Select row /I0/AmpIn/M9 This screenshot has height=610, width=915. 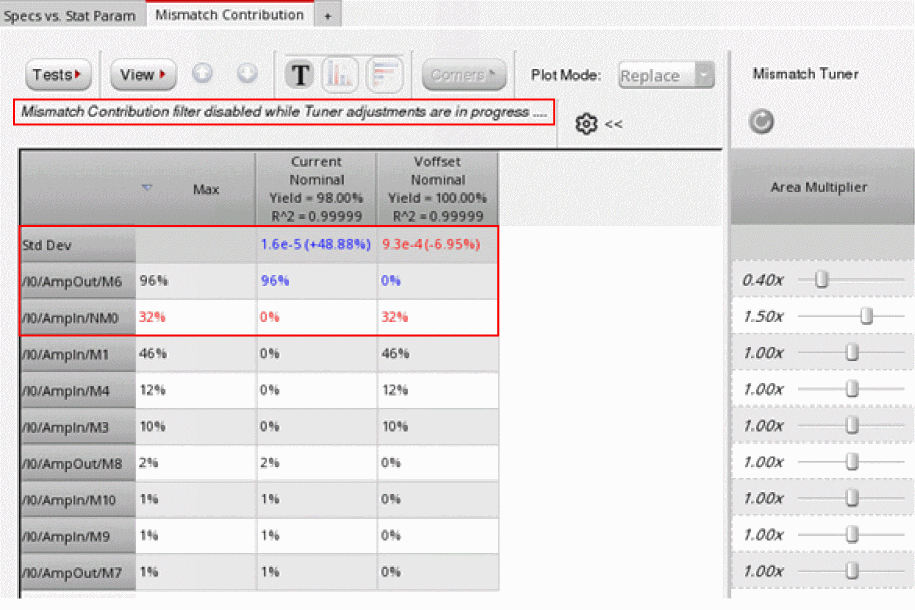(x=78, y=536)
